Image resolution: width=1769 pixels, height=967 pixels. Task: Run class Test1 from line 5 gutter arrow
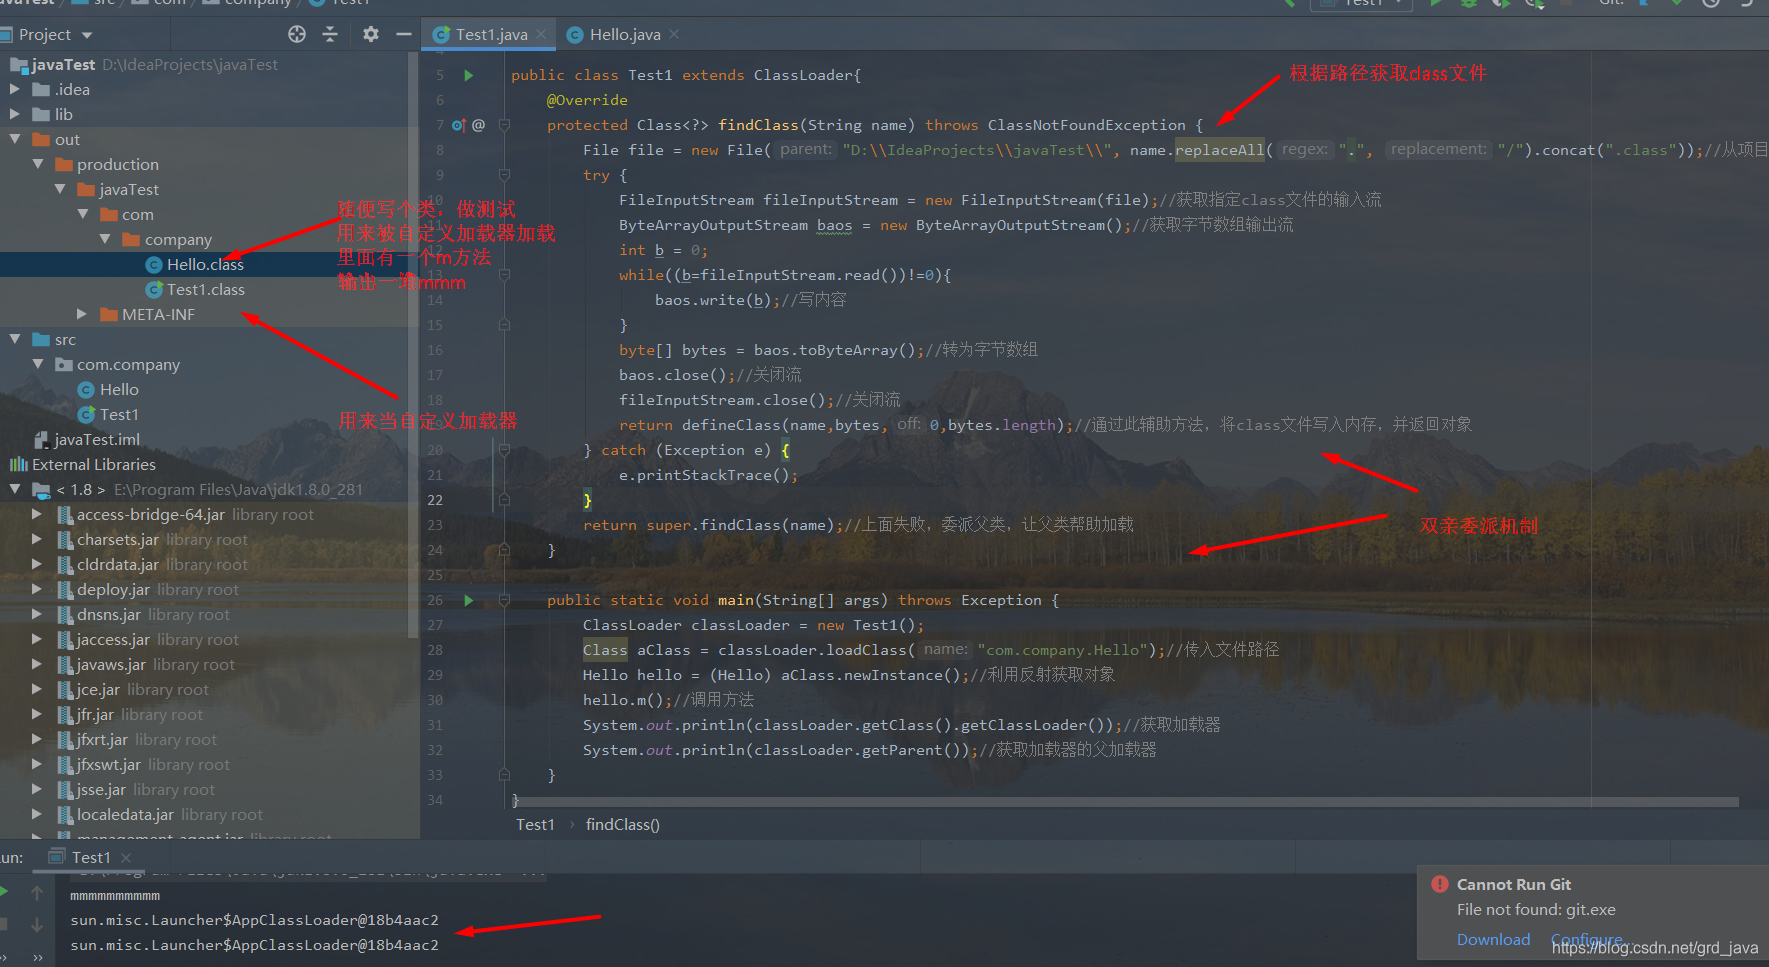coord(468,75)
